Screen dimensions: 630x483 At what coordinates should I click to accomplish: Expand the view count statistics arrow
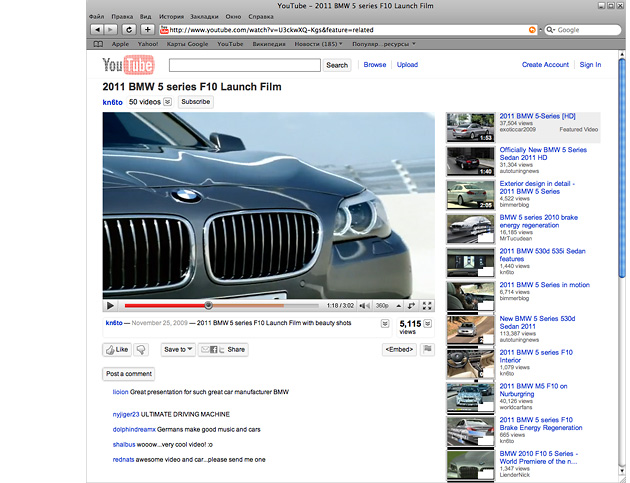[428, 324]
